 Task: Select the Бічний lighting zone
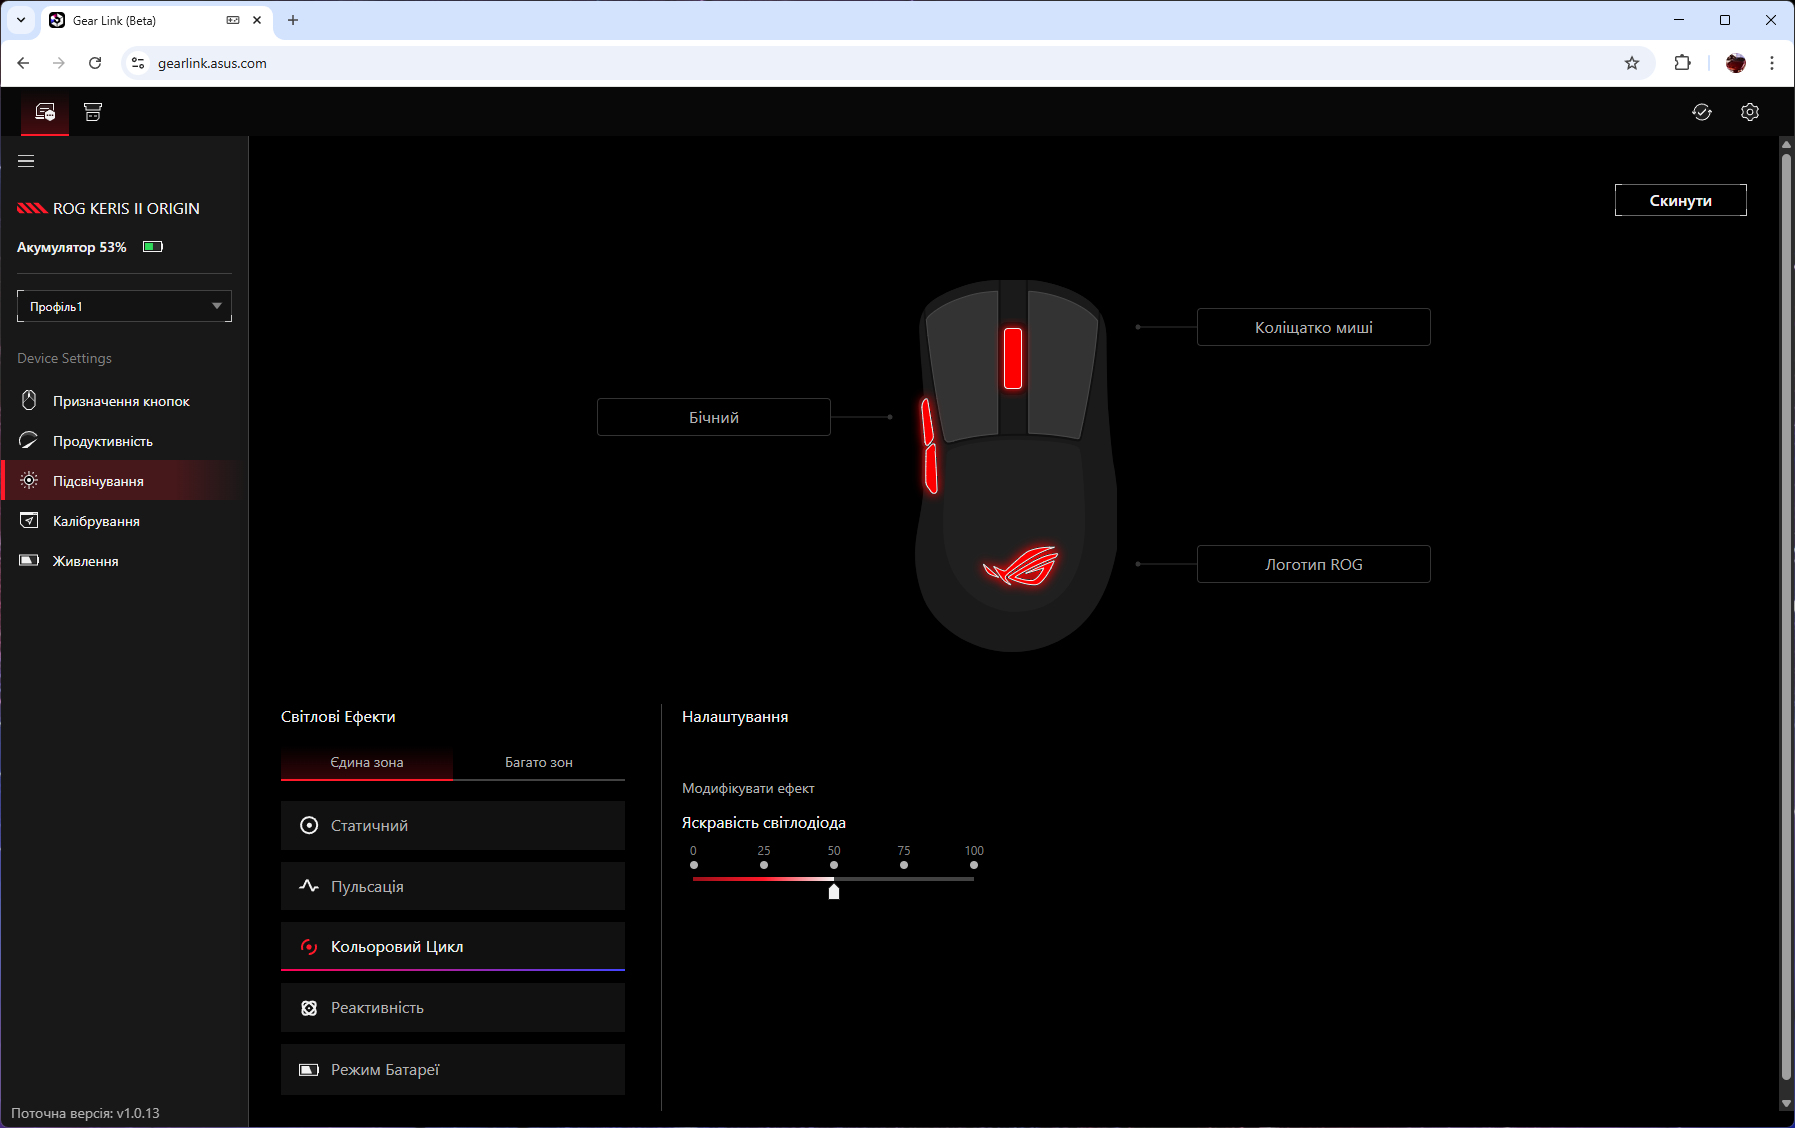(714, 417)
